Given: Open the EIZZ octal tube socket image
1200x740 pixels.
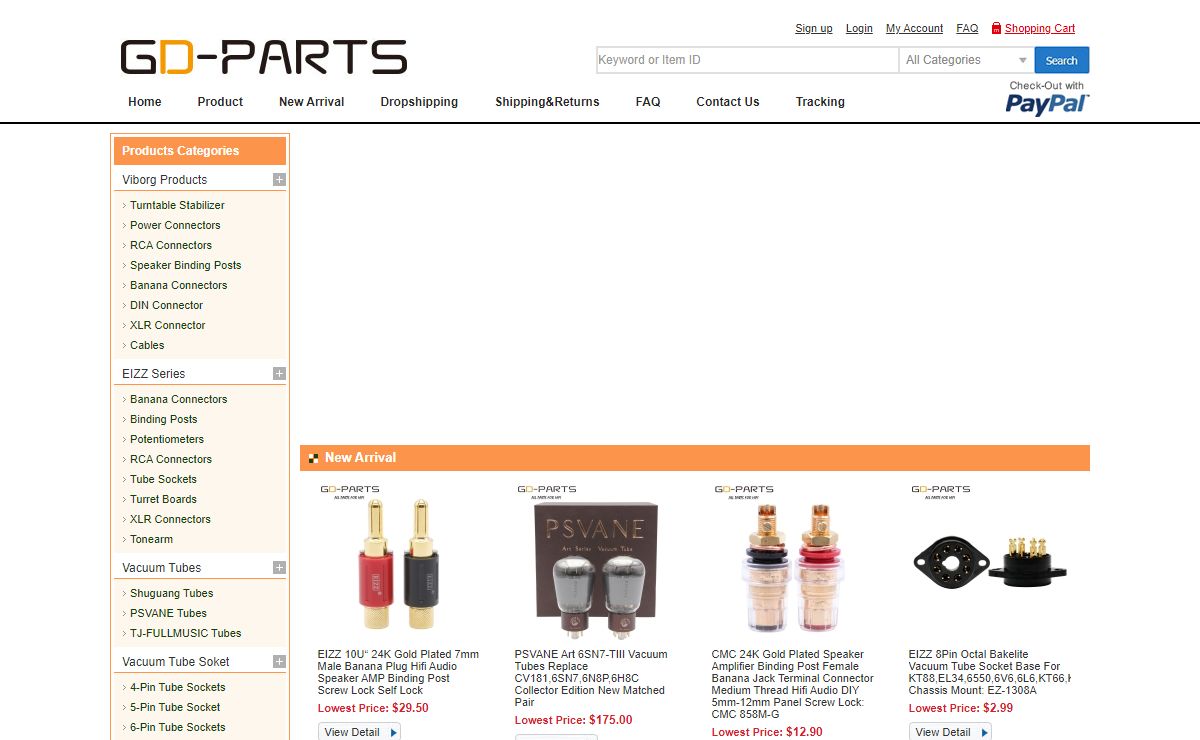Looking at the screenshot, I should tap(989, 560).
